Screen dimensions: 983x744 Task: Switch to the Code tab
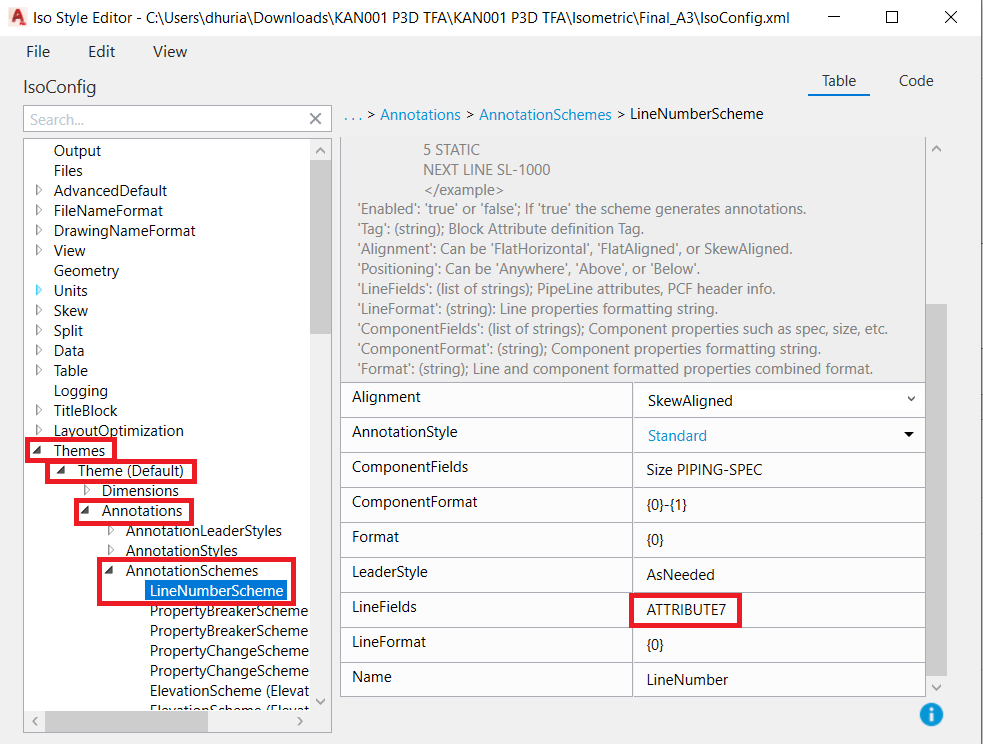coord(915,81)
